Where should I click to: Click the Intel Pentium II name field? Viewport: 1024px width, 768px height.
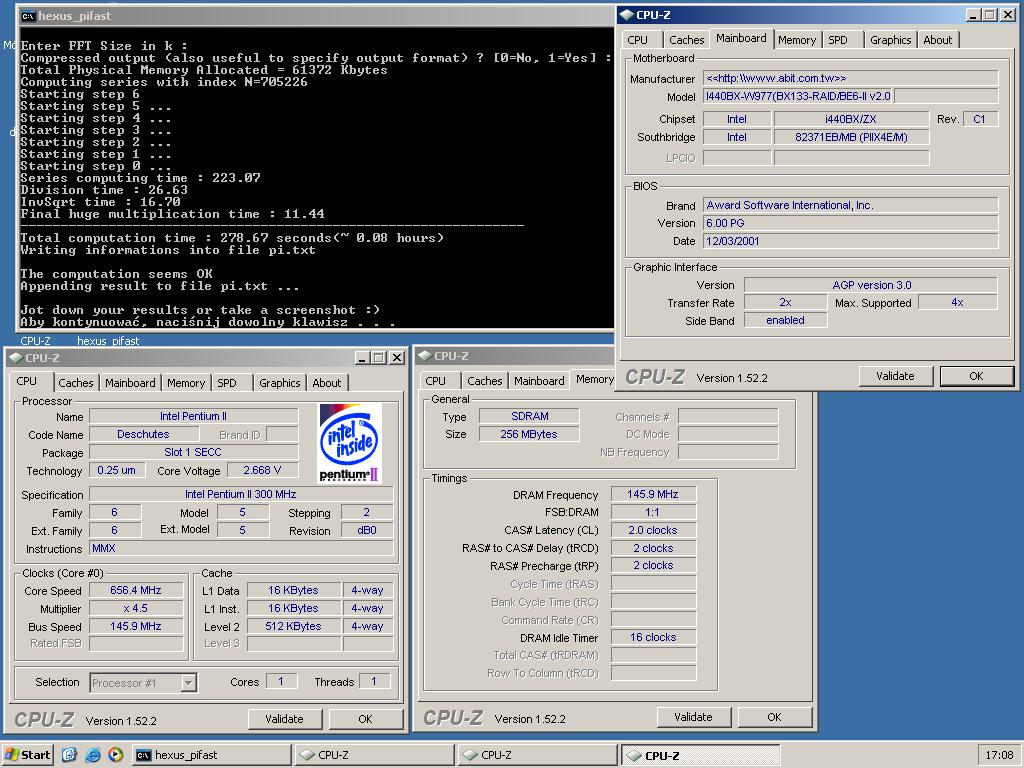point(193,416)
